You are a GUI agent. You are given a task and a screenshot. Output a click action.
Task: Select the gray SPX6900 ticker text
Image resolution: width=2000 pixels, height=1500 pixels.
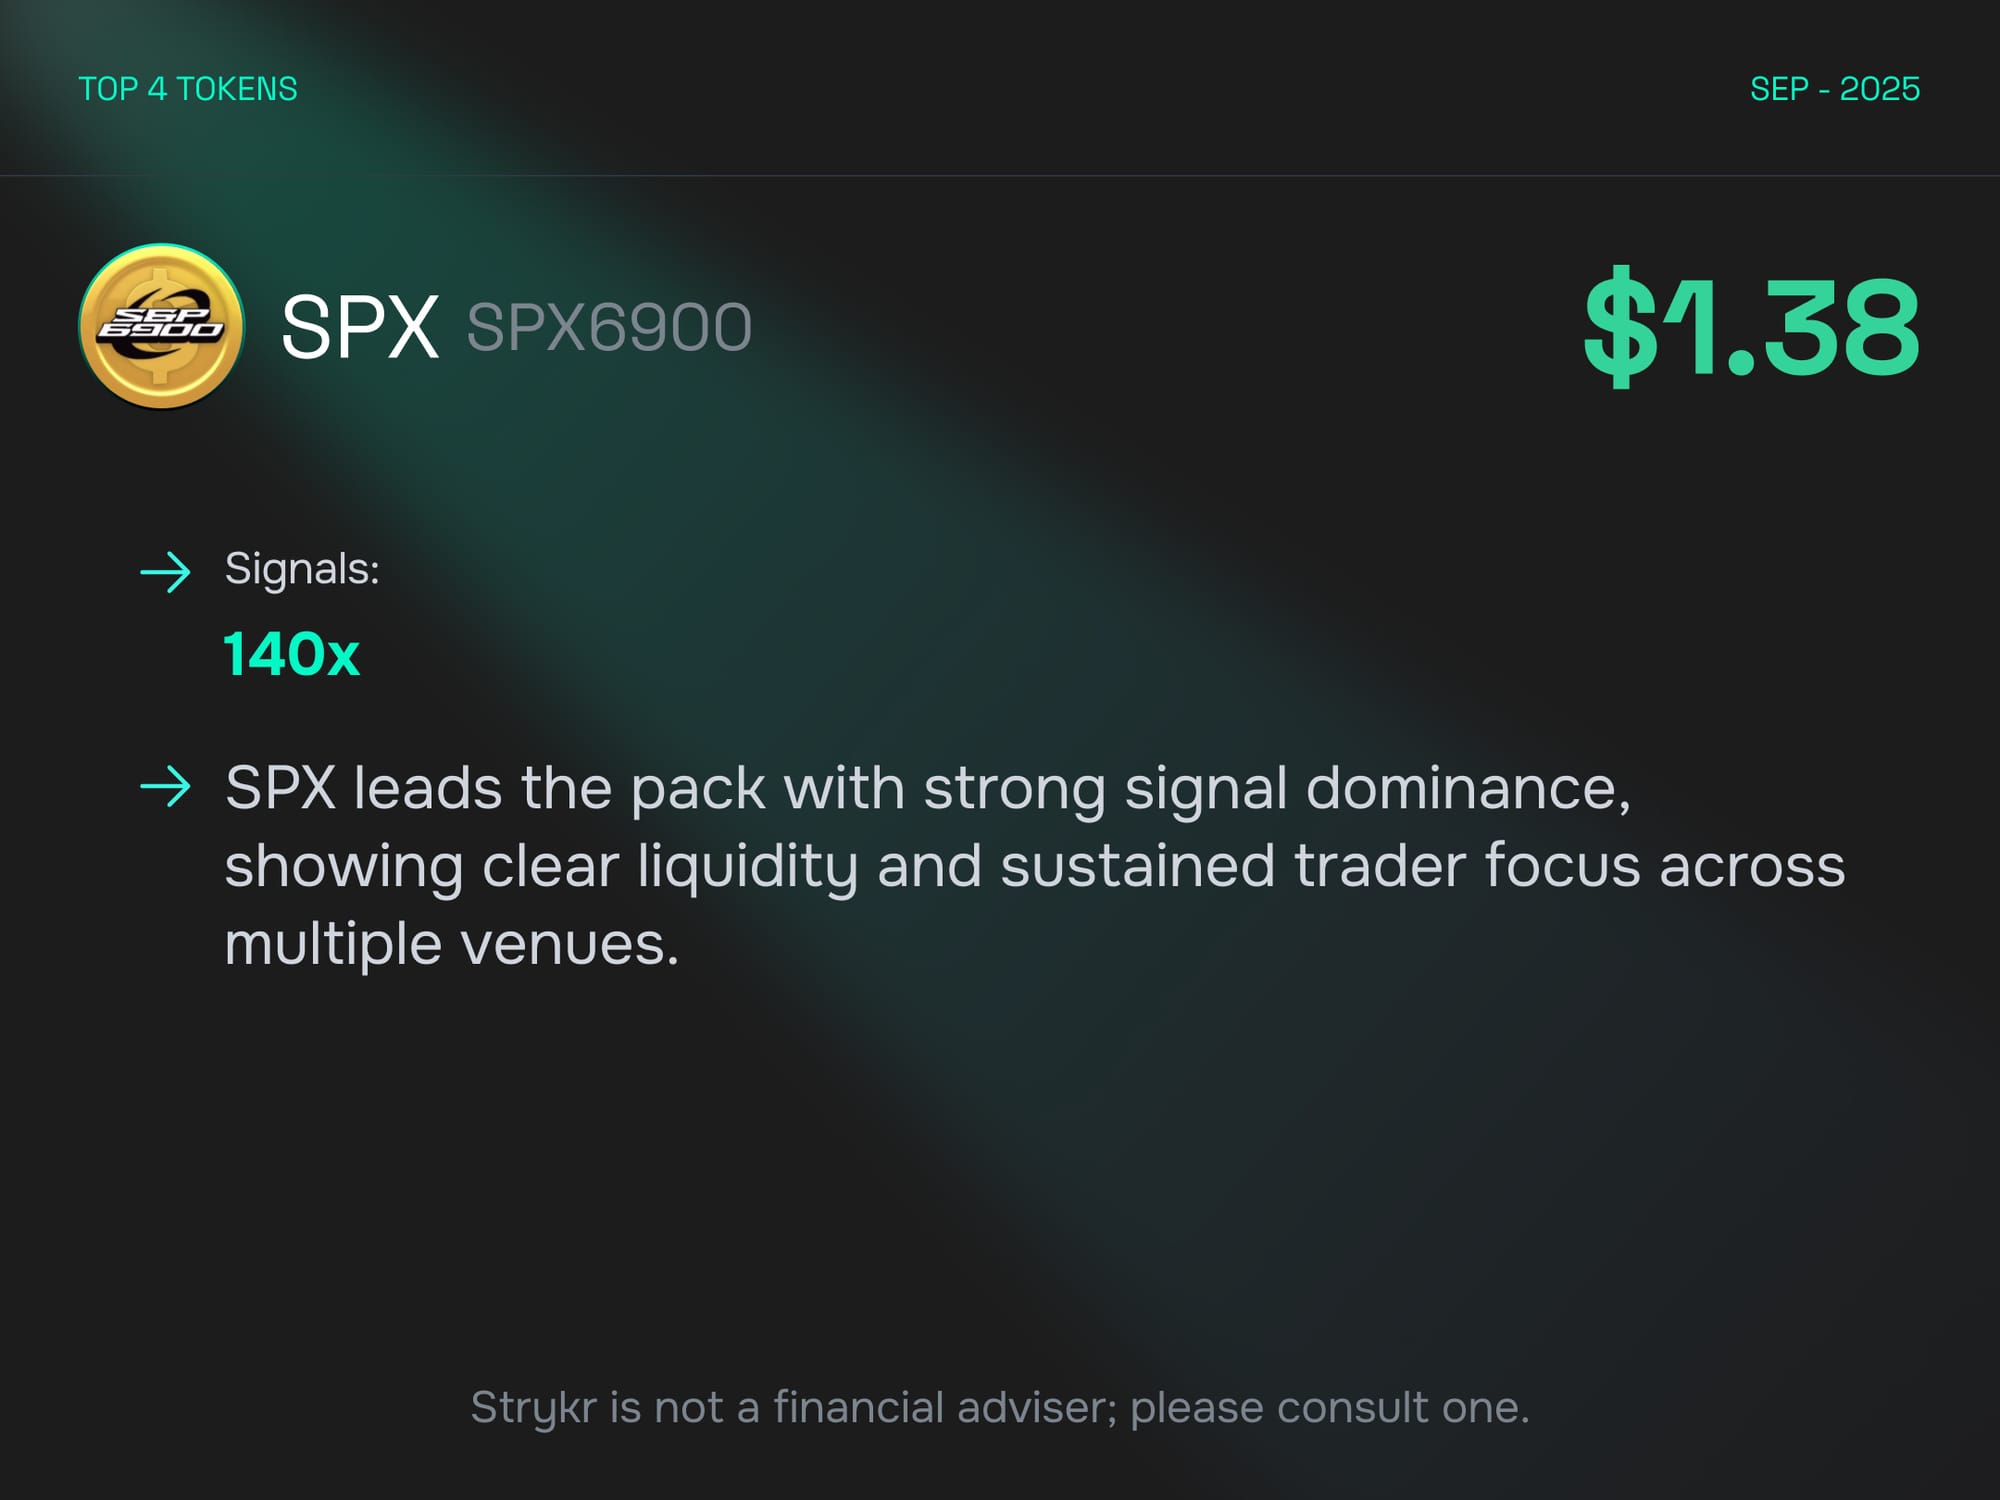click(609, 327)
